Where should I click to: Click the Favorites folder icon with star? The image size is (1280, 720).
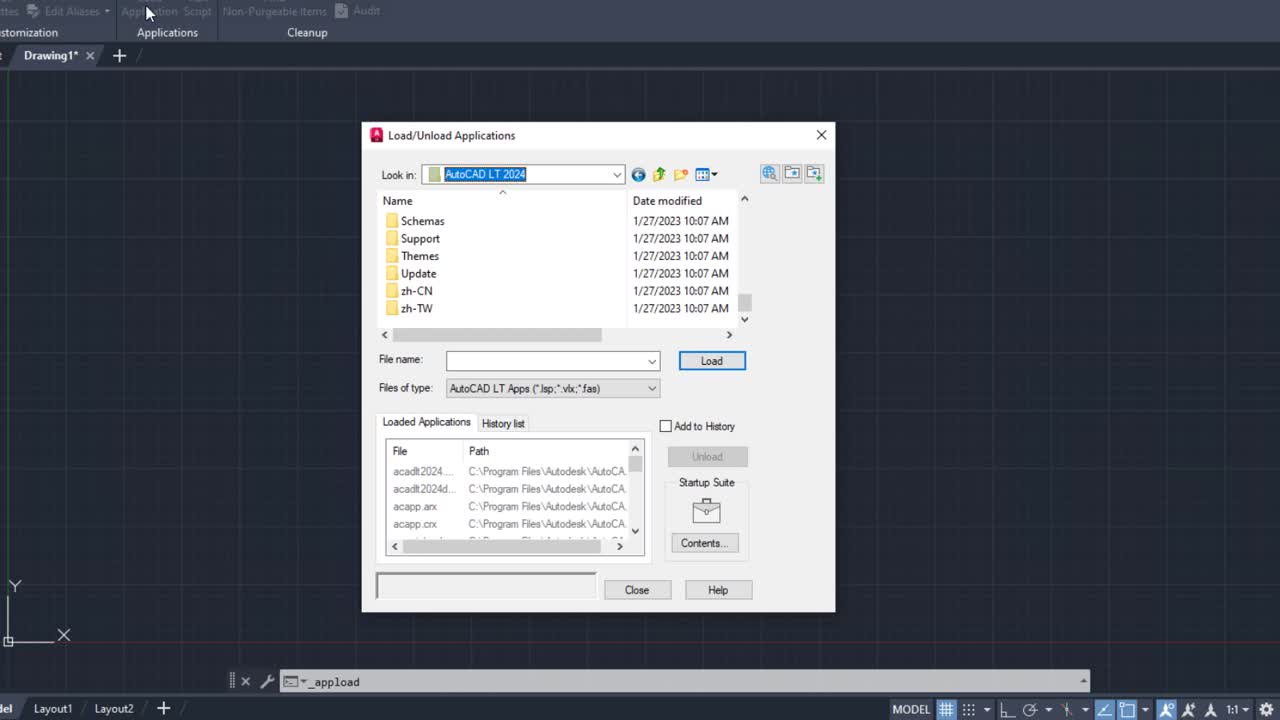792,173
